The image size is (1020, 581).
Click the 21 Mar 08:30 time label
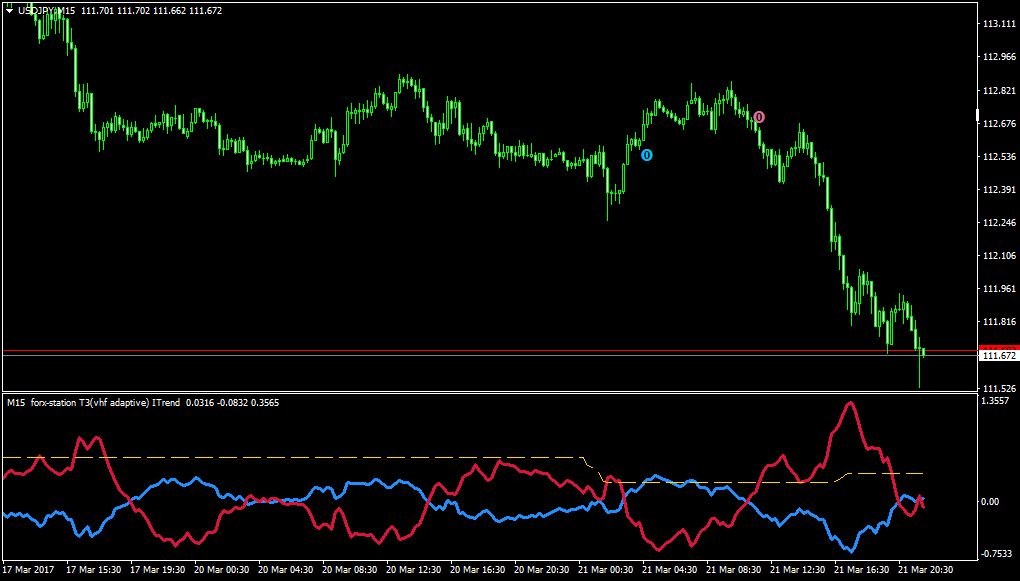click(x=733, y=568)
